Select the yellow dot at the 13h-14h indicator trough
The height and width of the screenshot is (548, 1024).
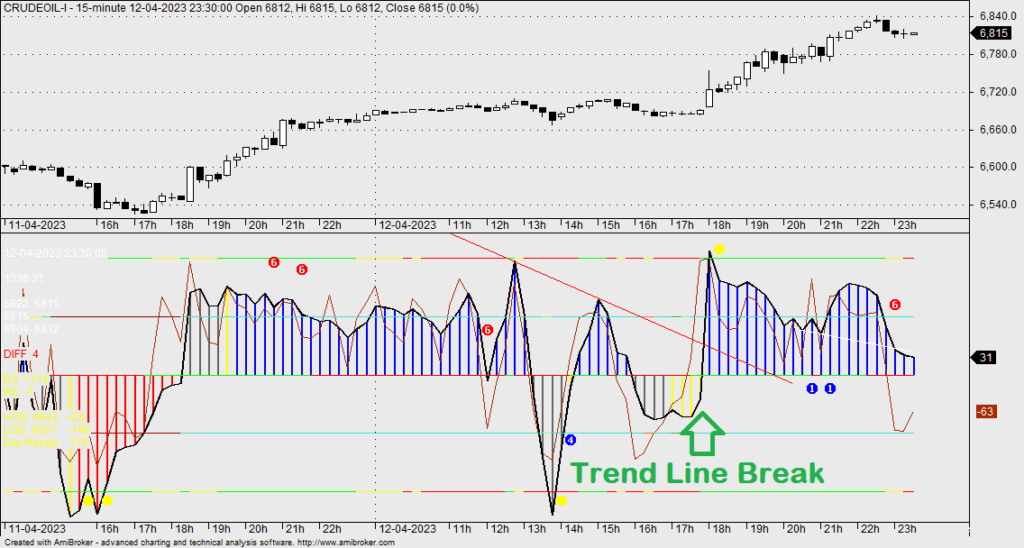coord(561,501)
